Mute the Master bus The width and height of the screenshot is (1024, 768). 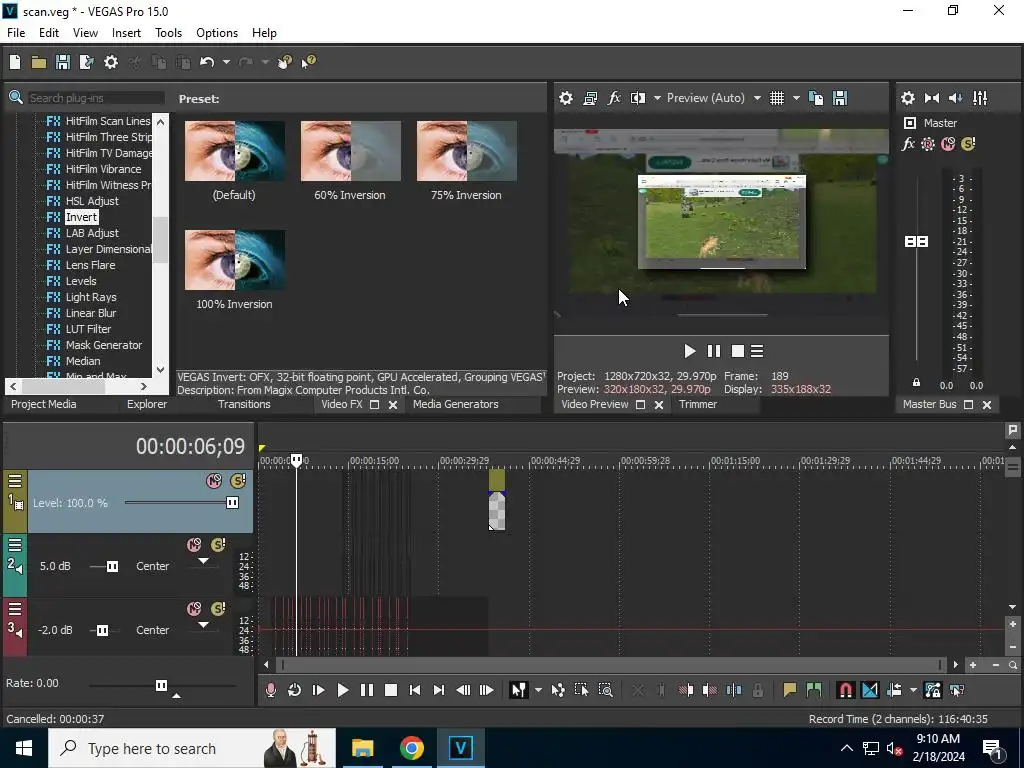point(948,144)
